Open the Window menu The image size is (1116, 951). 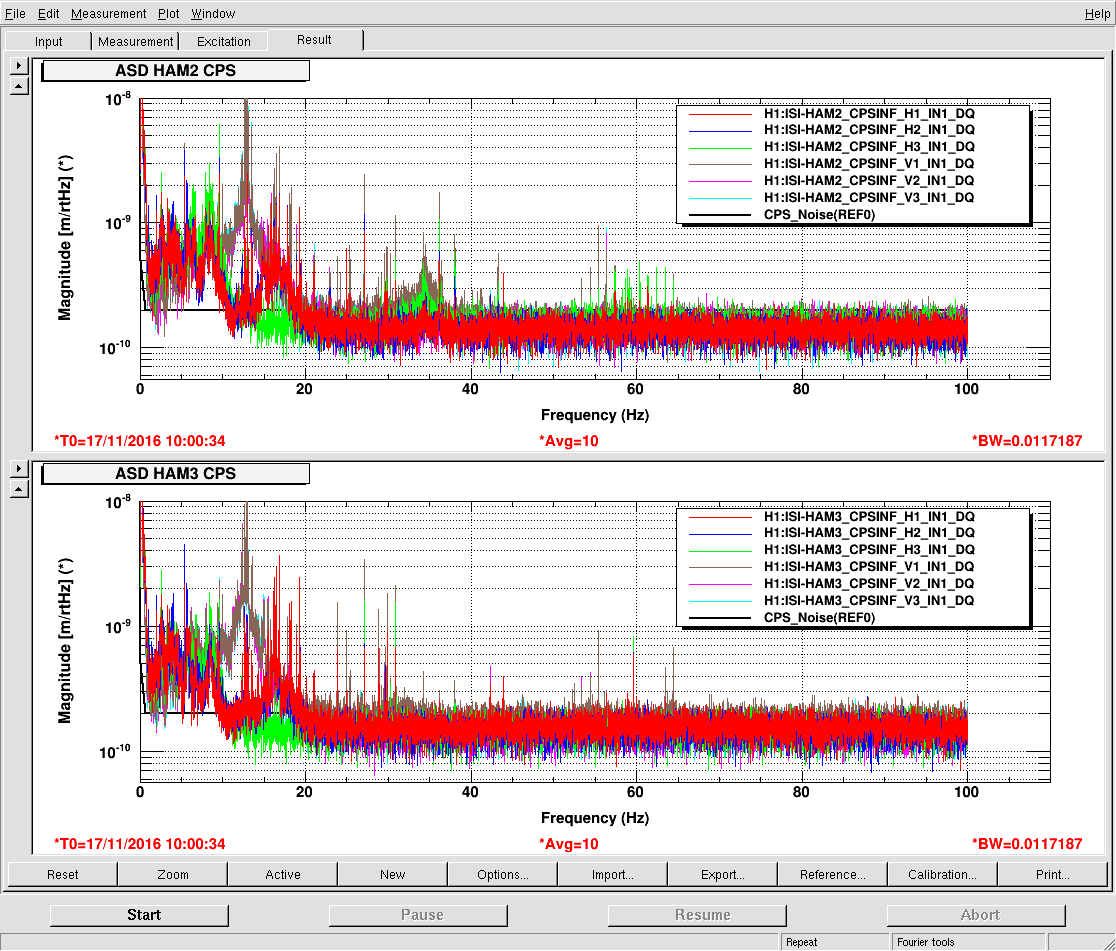coord(213,14)
